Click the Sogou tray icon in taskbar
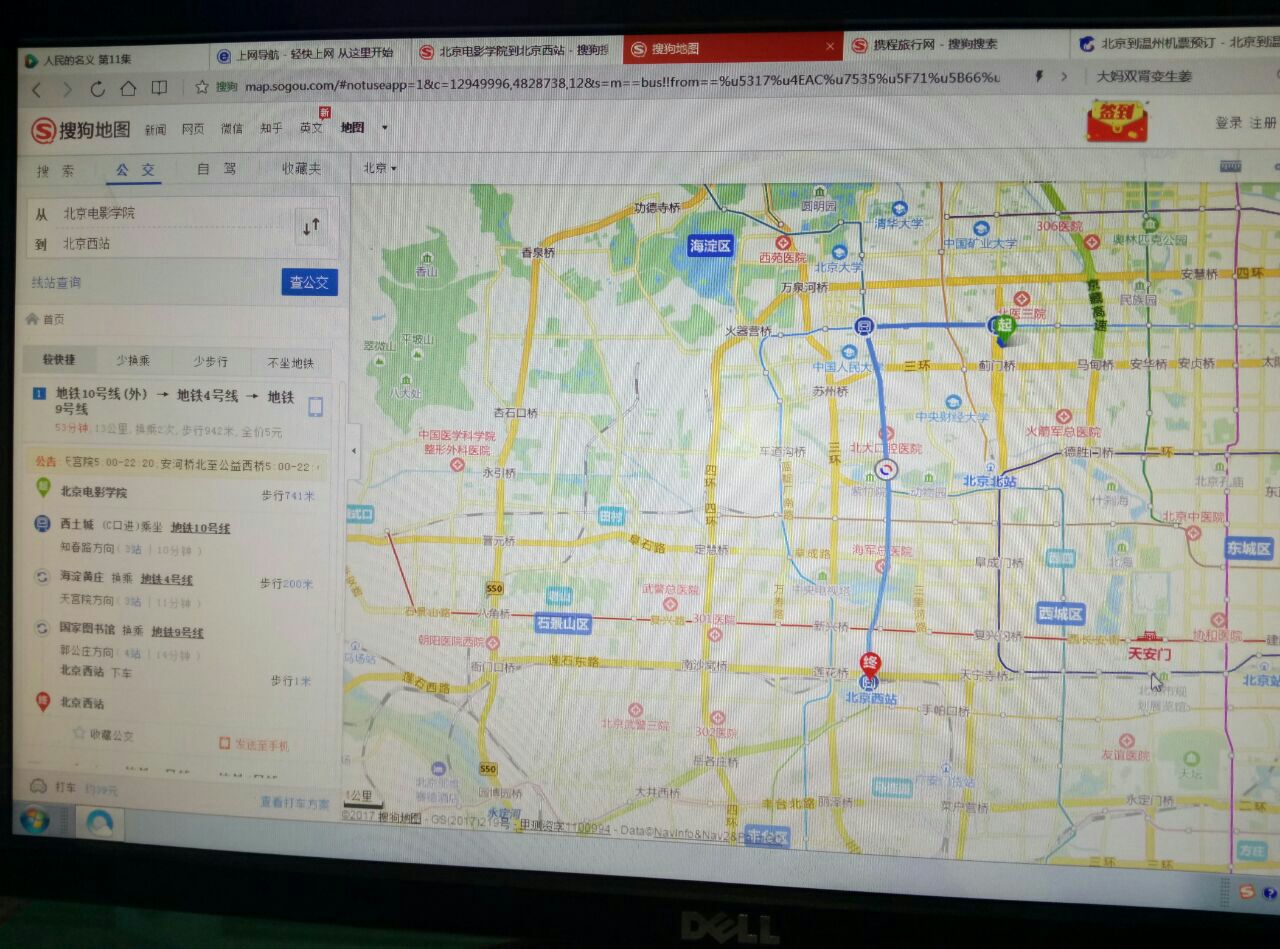This screenshot has width=1280, height=949. 1246,891
